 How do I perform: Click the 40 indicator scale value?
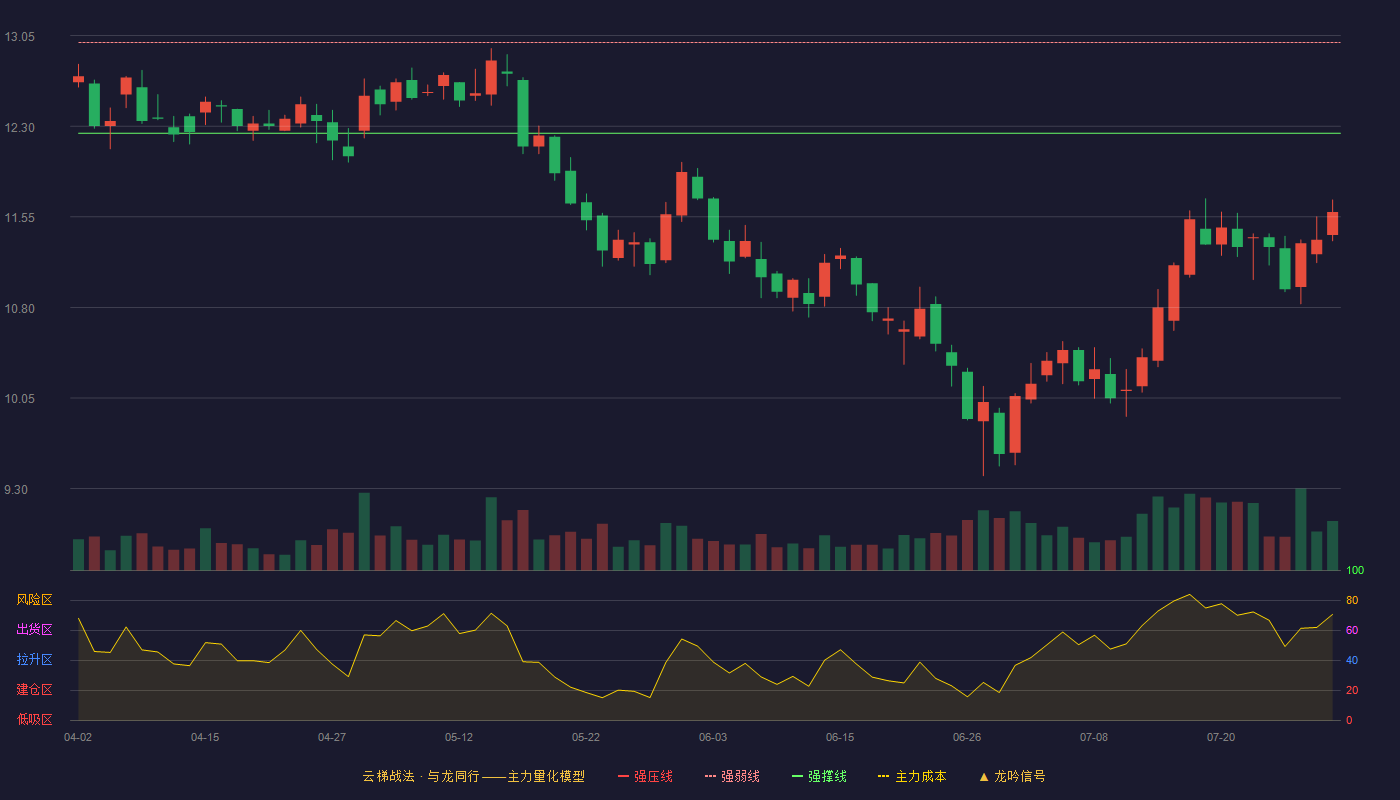point(1352,660)
